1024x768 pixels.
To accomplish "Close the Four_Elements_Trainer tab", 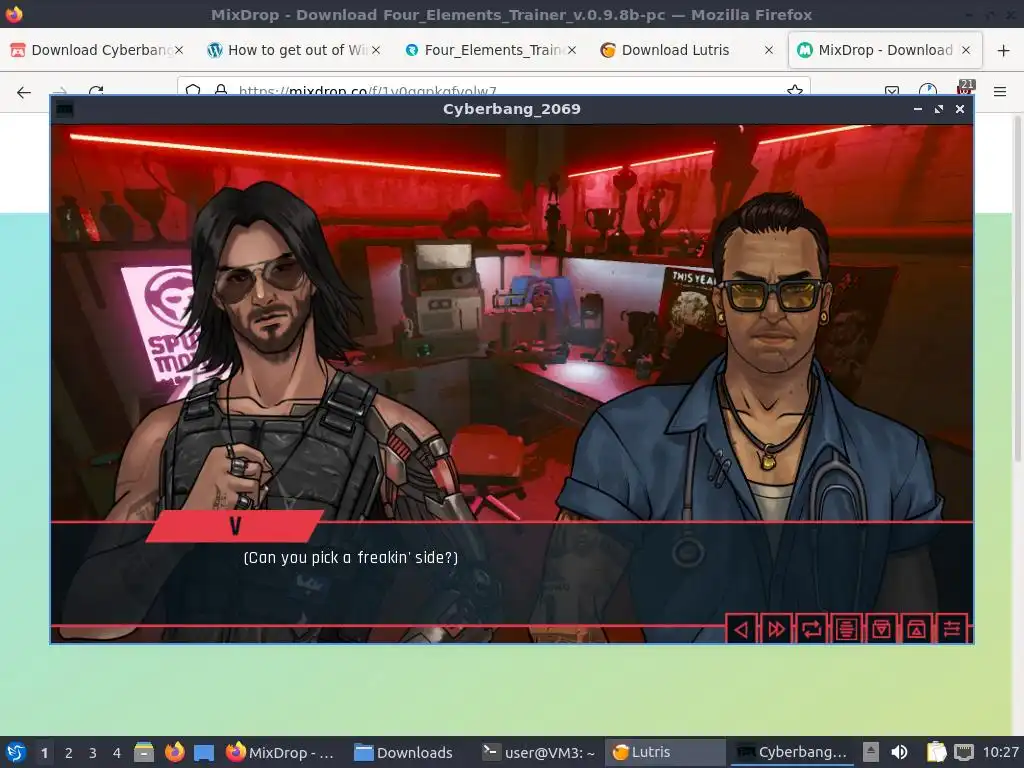I will click(572, 50).
